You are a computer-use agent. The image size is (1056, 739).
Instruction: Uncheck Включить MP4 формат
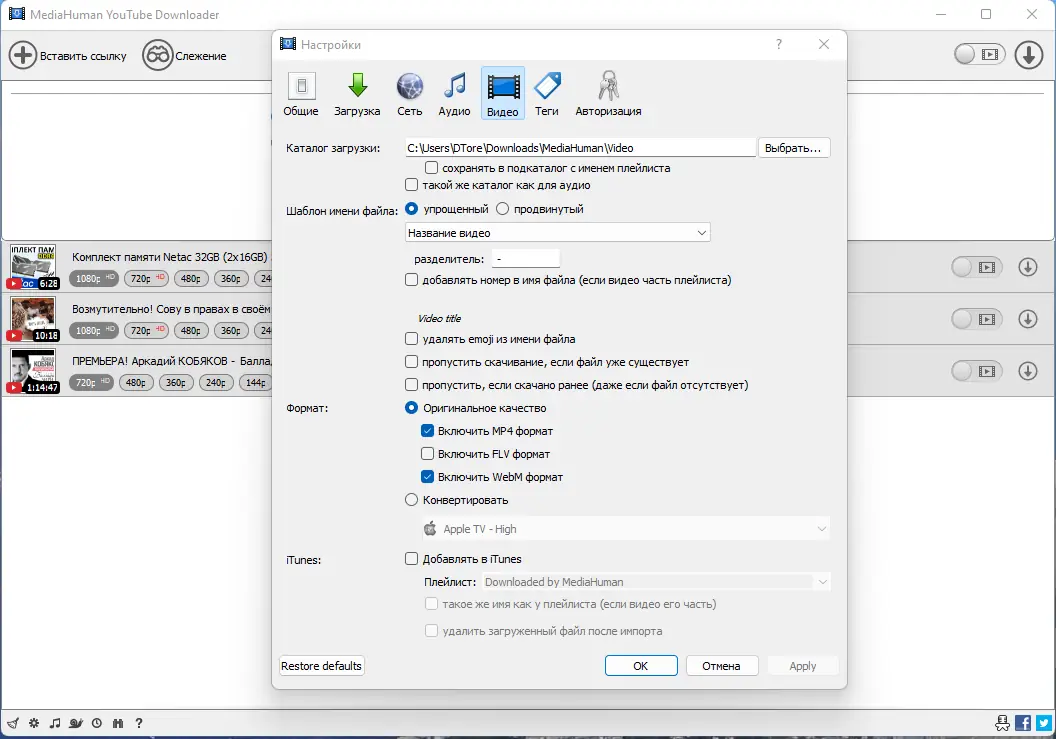(x=427, y=430)
